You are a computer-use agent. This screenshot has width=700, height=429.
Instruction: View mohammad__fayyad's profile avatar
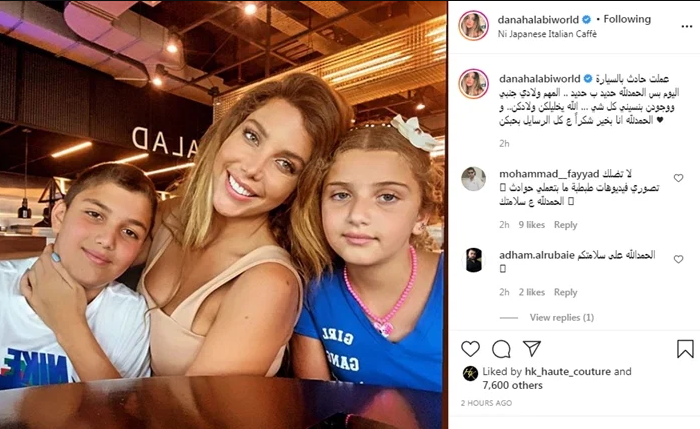[473, 179]
